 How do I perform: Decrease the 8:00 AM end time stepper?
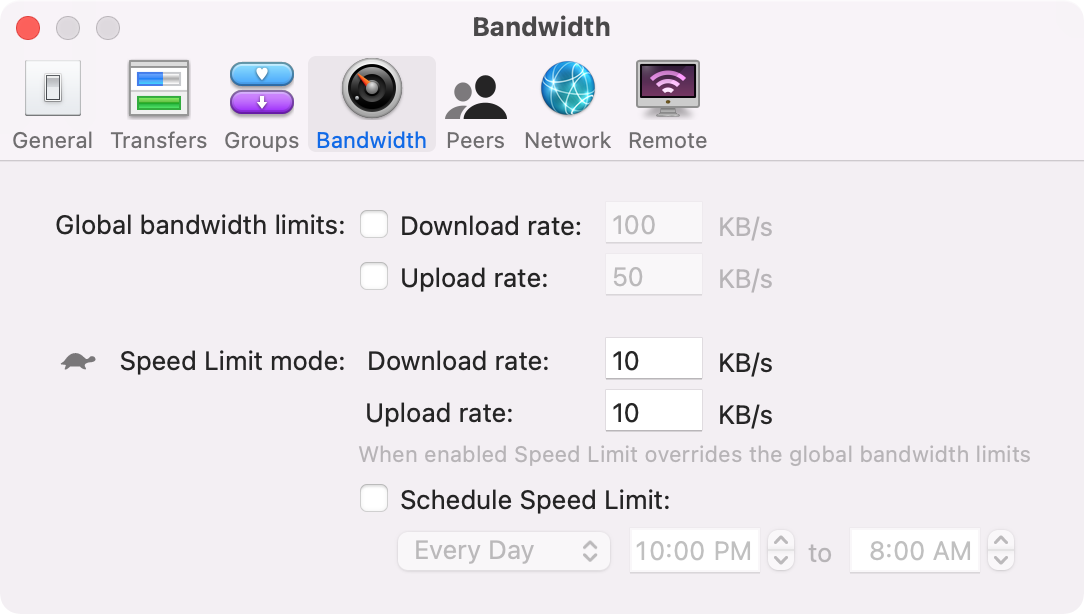(x=1001, y=560)
